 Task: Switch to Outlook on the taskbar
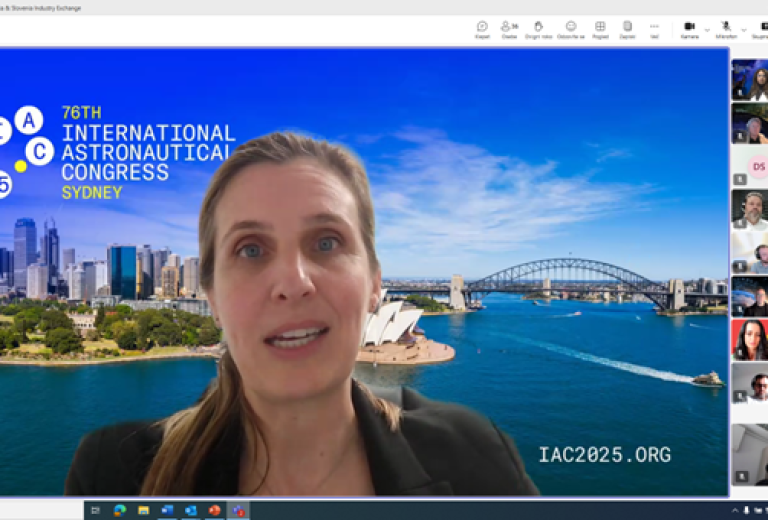click(x=191, y=511)
